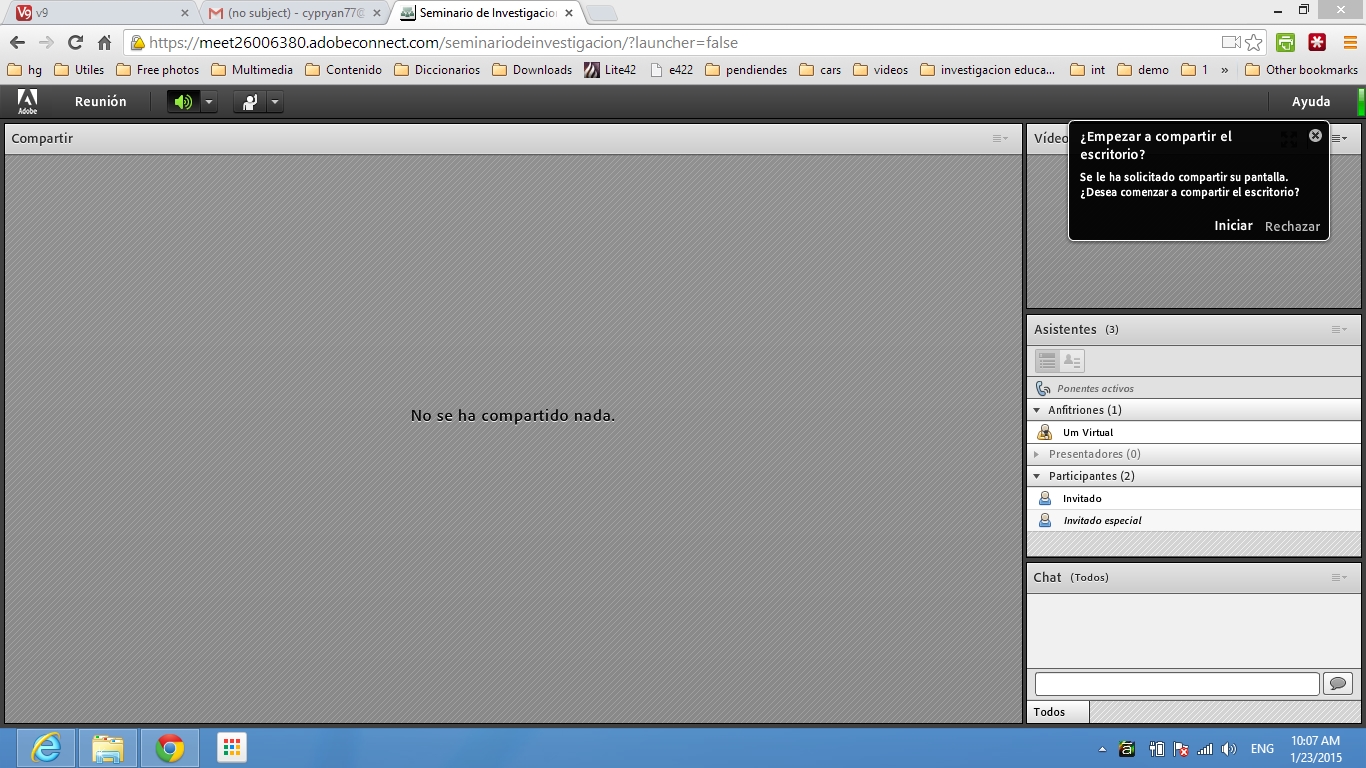The width and height of the screenshot is (1366, 768).
Task: Open the Chat pod options menu
Action: point(1339,577)
